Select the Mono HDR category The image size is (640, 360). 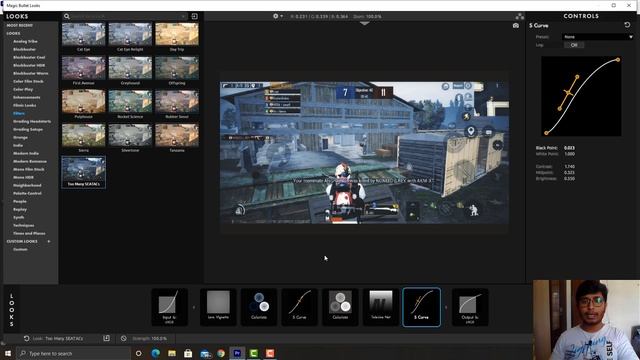click(x=23, y=177)
